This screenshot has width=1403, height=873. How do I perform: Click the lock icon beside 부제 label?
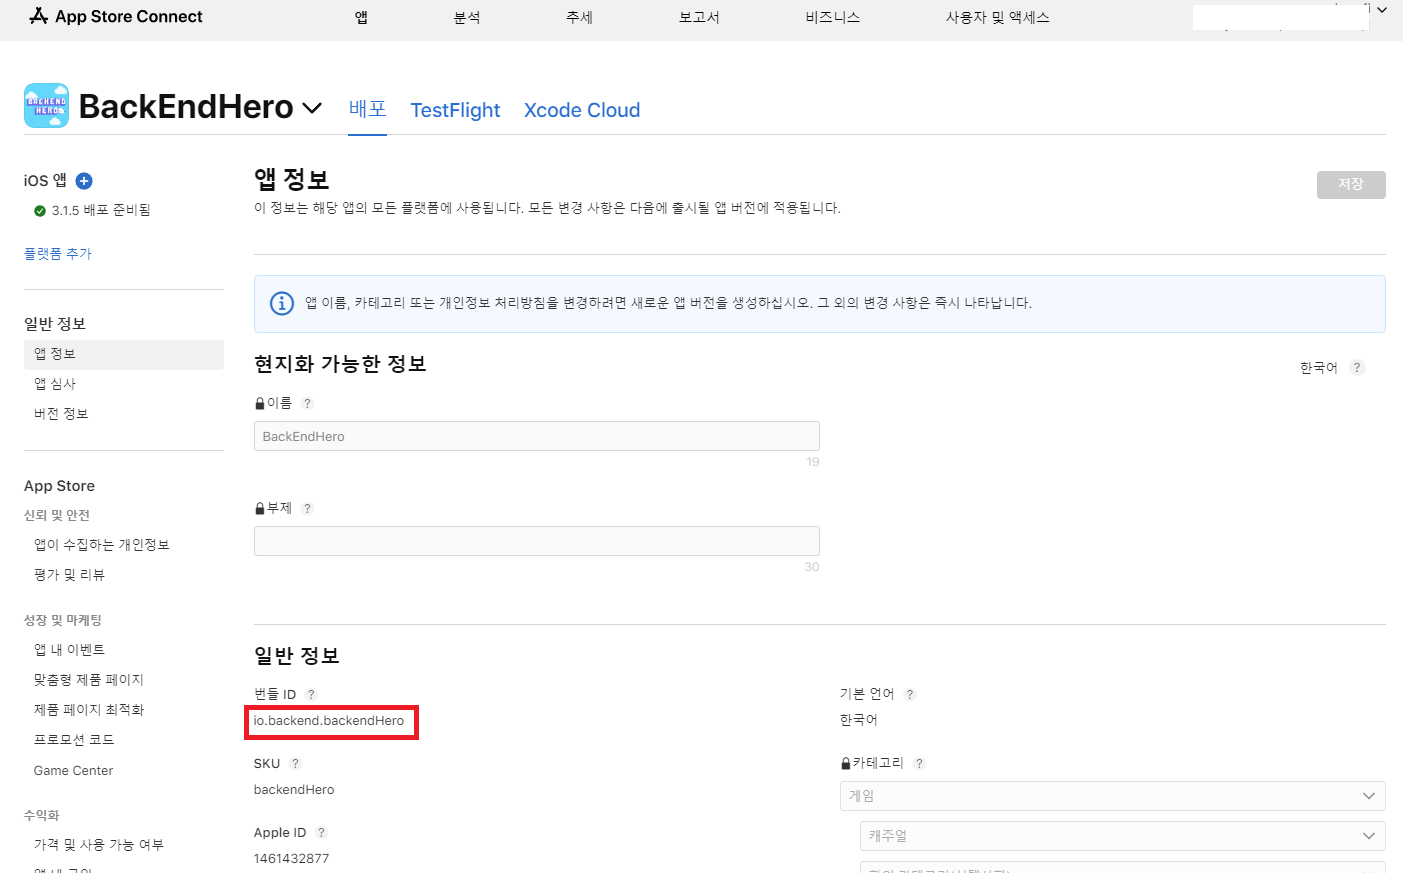pyautogui.click(x=260, y=509)
